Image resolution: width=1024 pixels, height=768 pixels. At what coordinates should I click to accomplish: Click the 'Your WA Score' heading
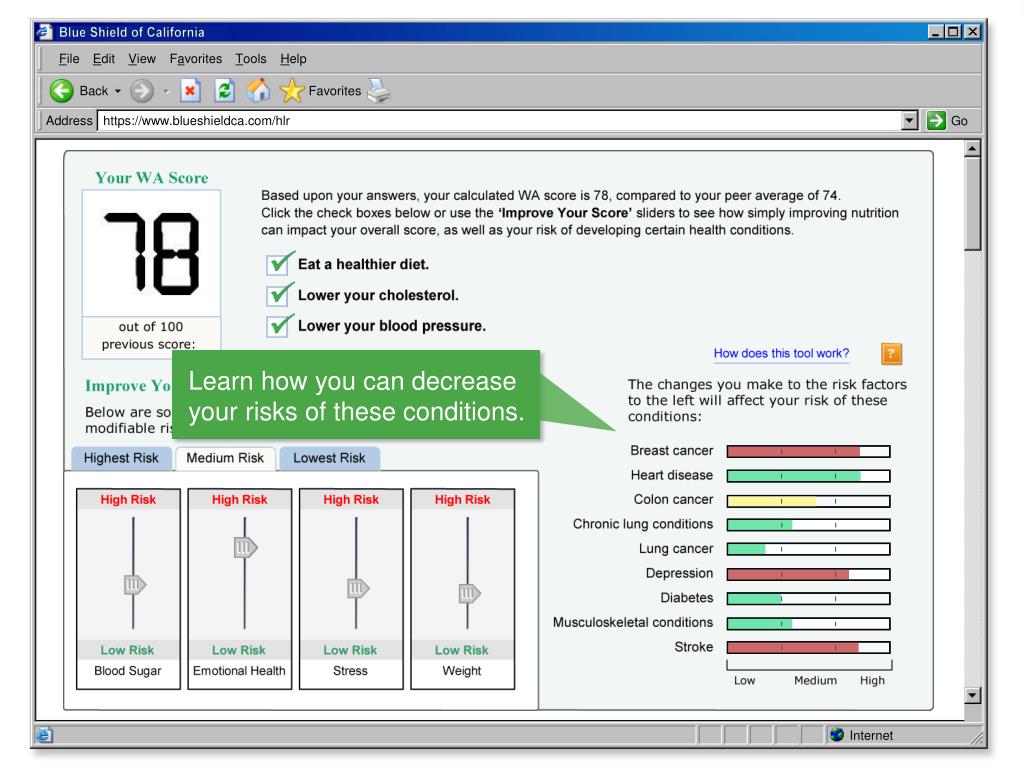(x=152, y=178)
